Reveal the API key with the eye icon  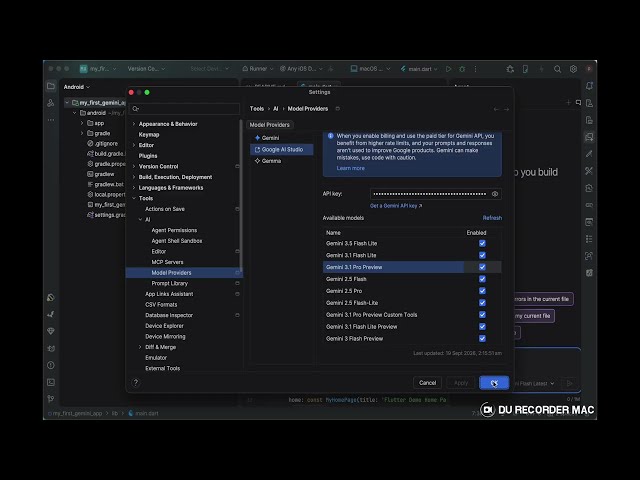coord(495,194)
